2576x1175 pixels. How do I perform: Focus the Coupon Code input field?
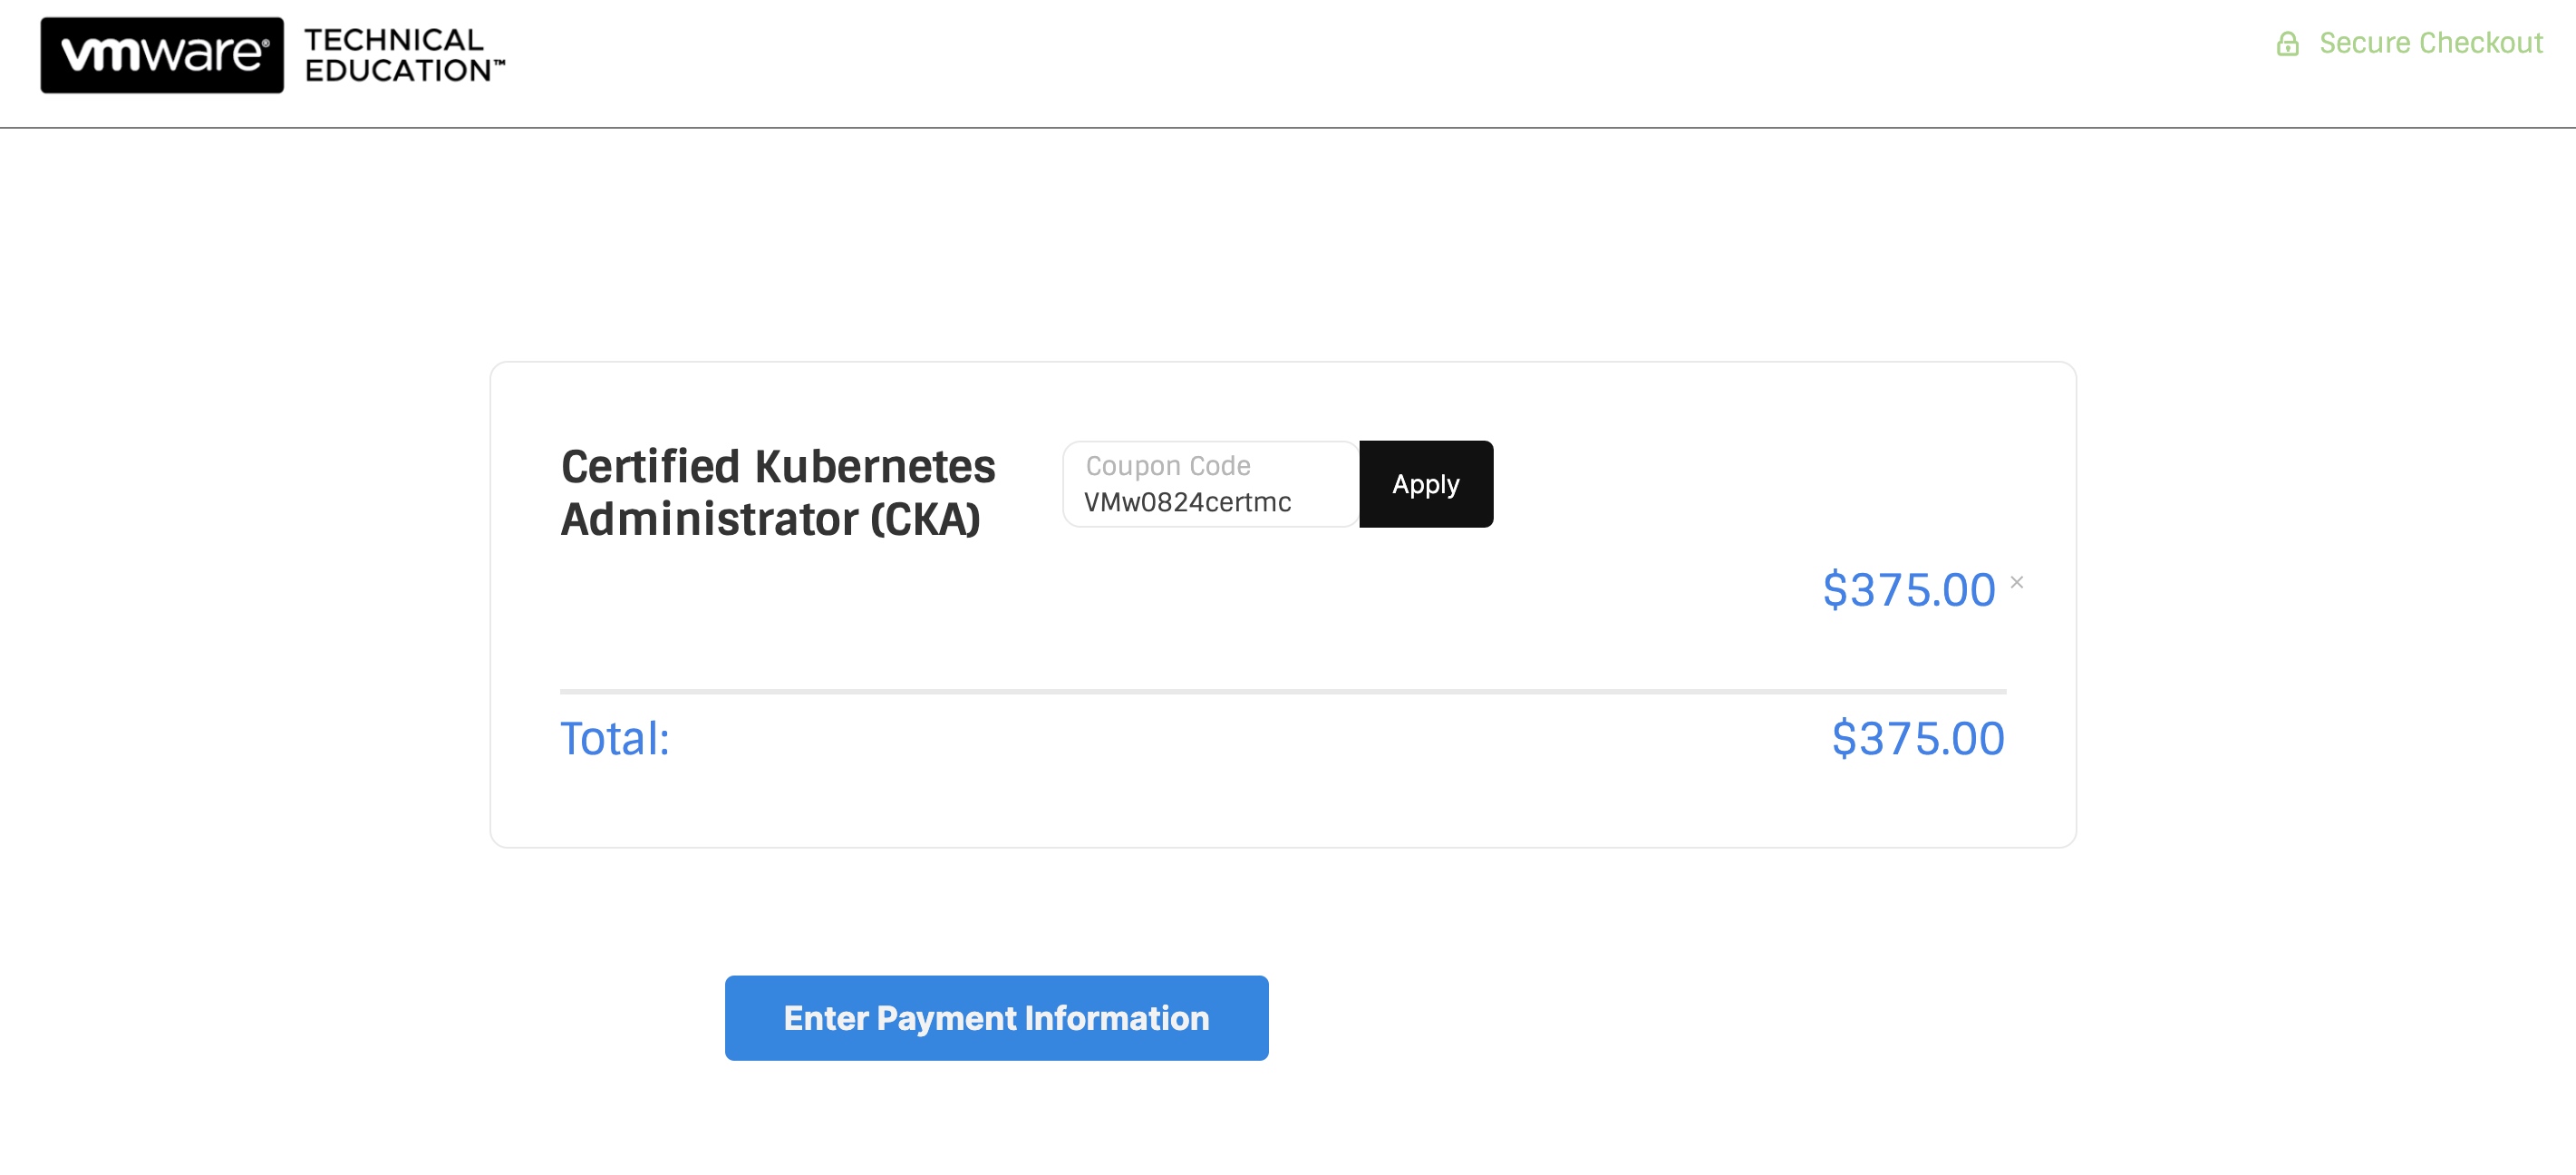tap(1211, 484)
